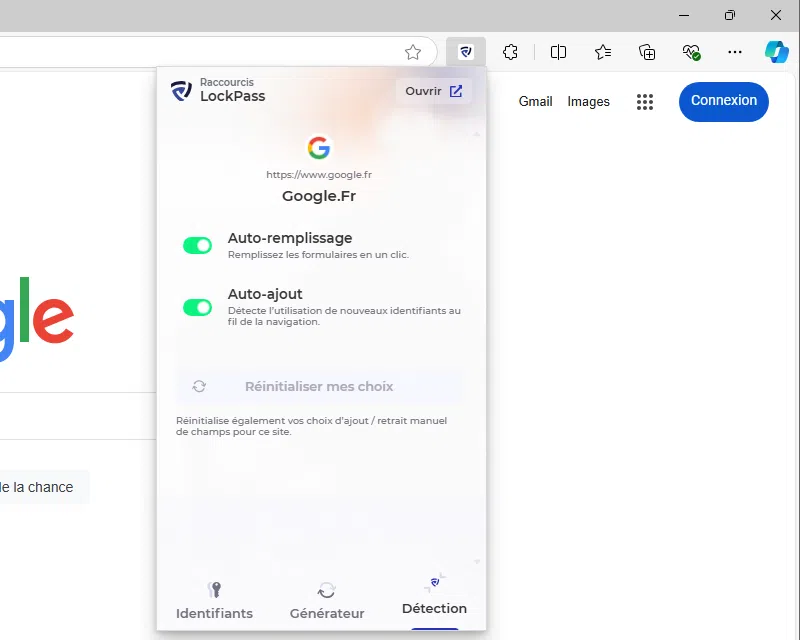800x640 pixels.
Task: Click the Google.Fr site title
Action: tap(319, 196)
